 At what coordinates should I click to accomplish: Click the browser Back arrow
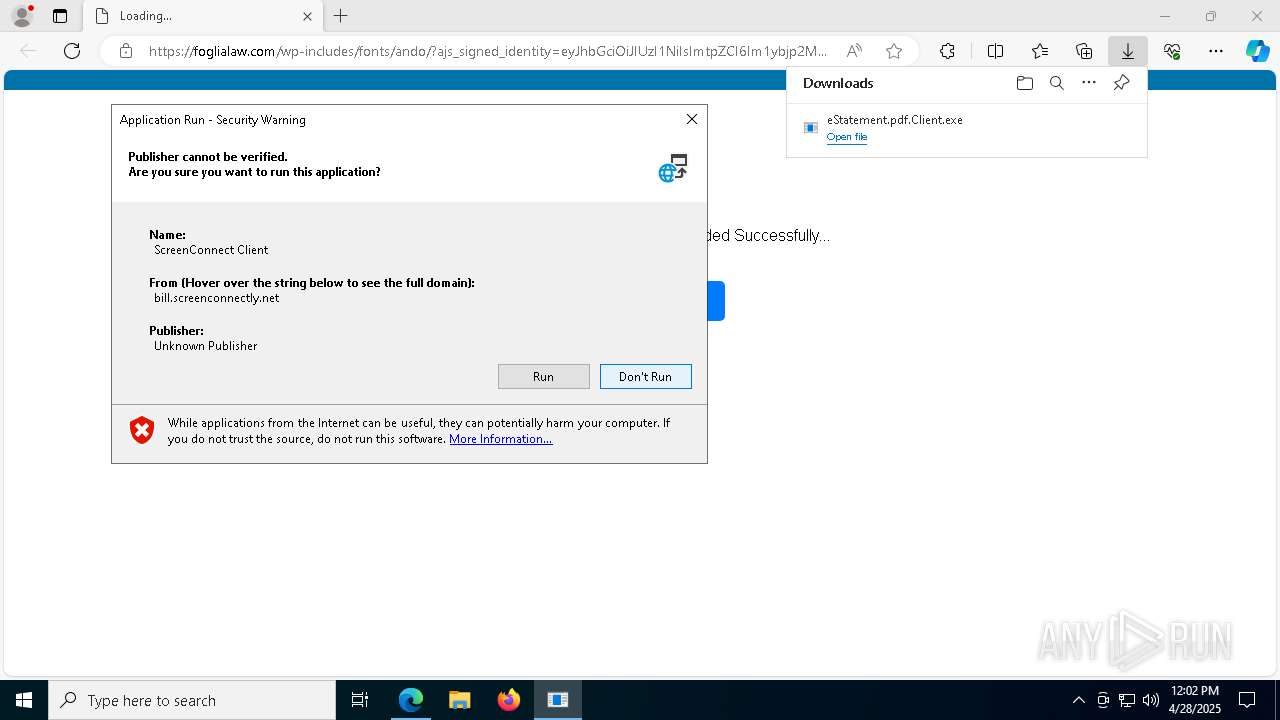28,51
